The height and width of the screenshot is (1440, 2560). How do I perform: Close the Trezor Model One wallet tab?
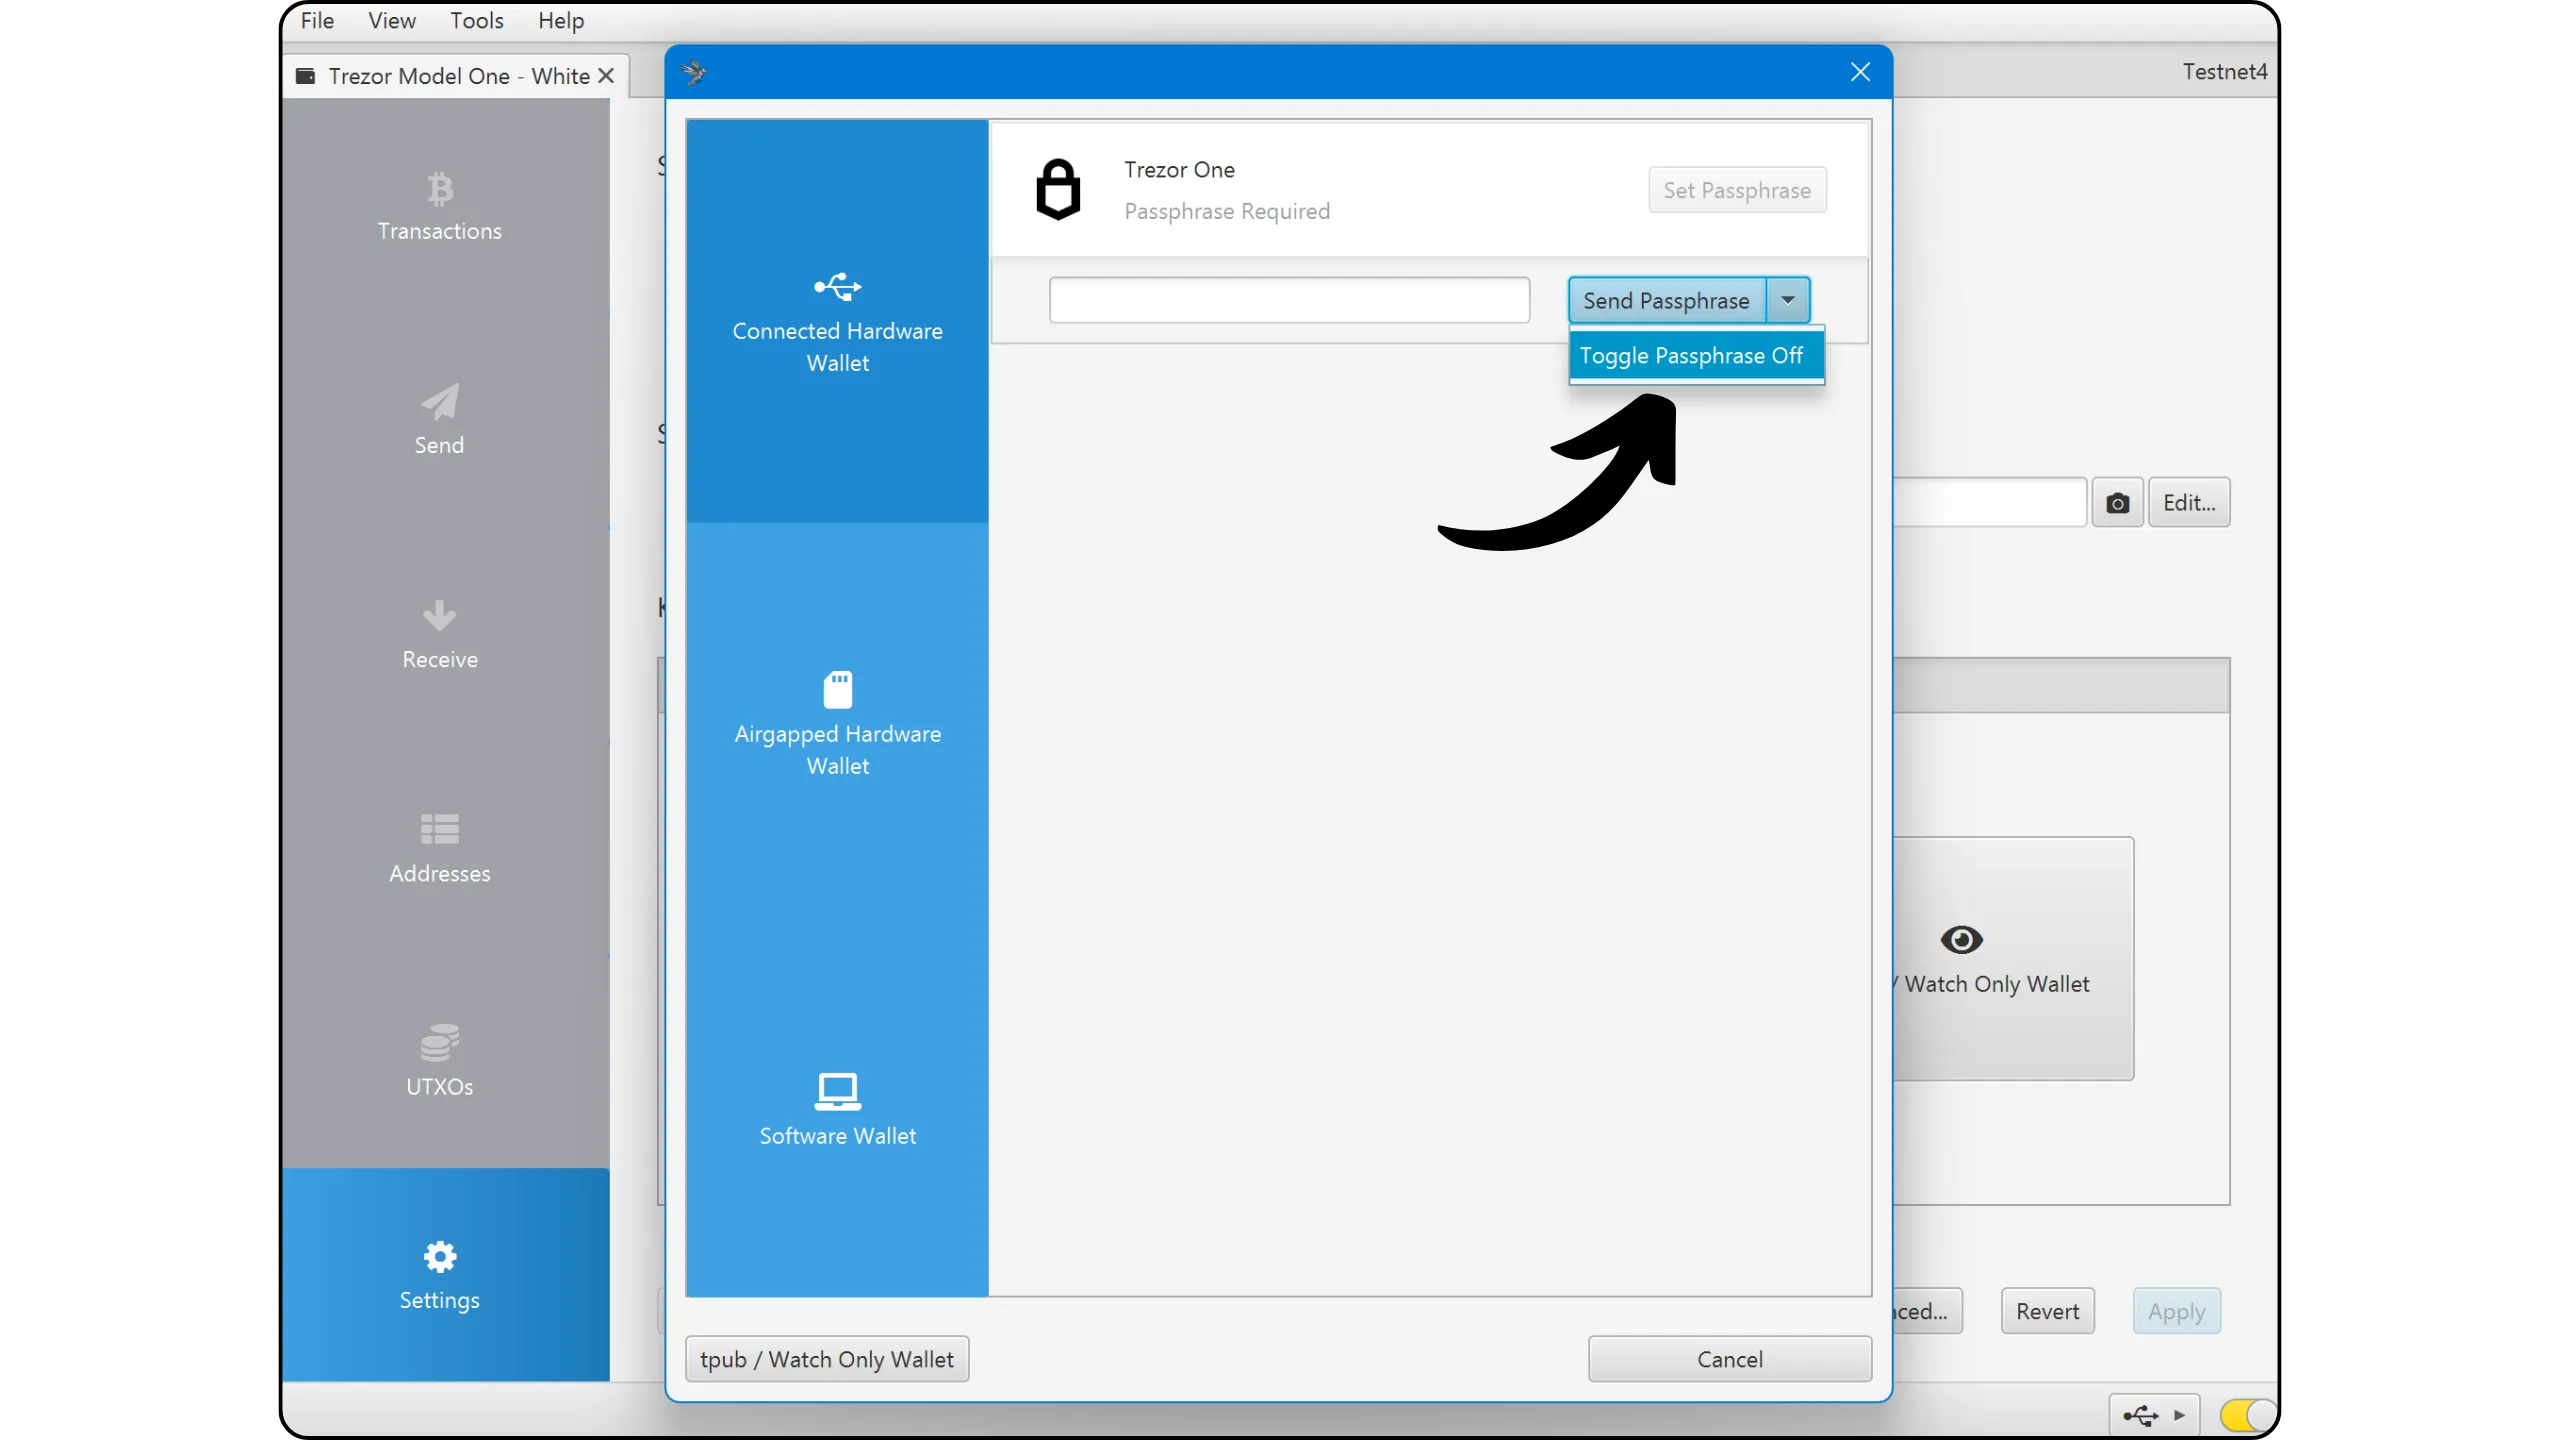pyautogui.click(x=605, y=76)
